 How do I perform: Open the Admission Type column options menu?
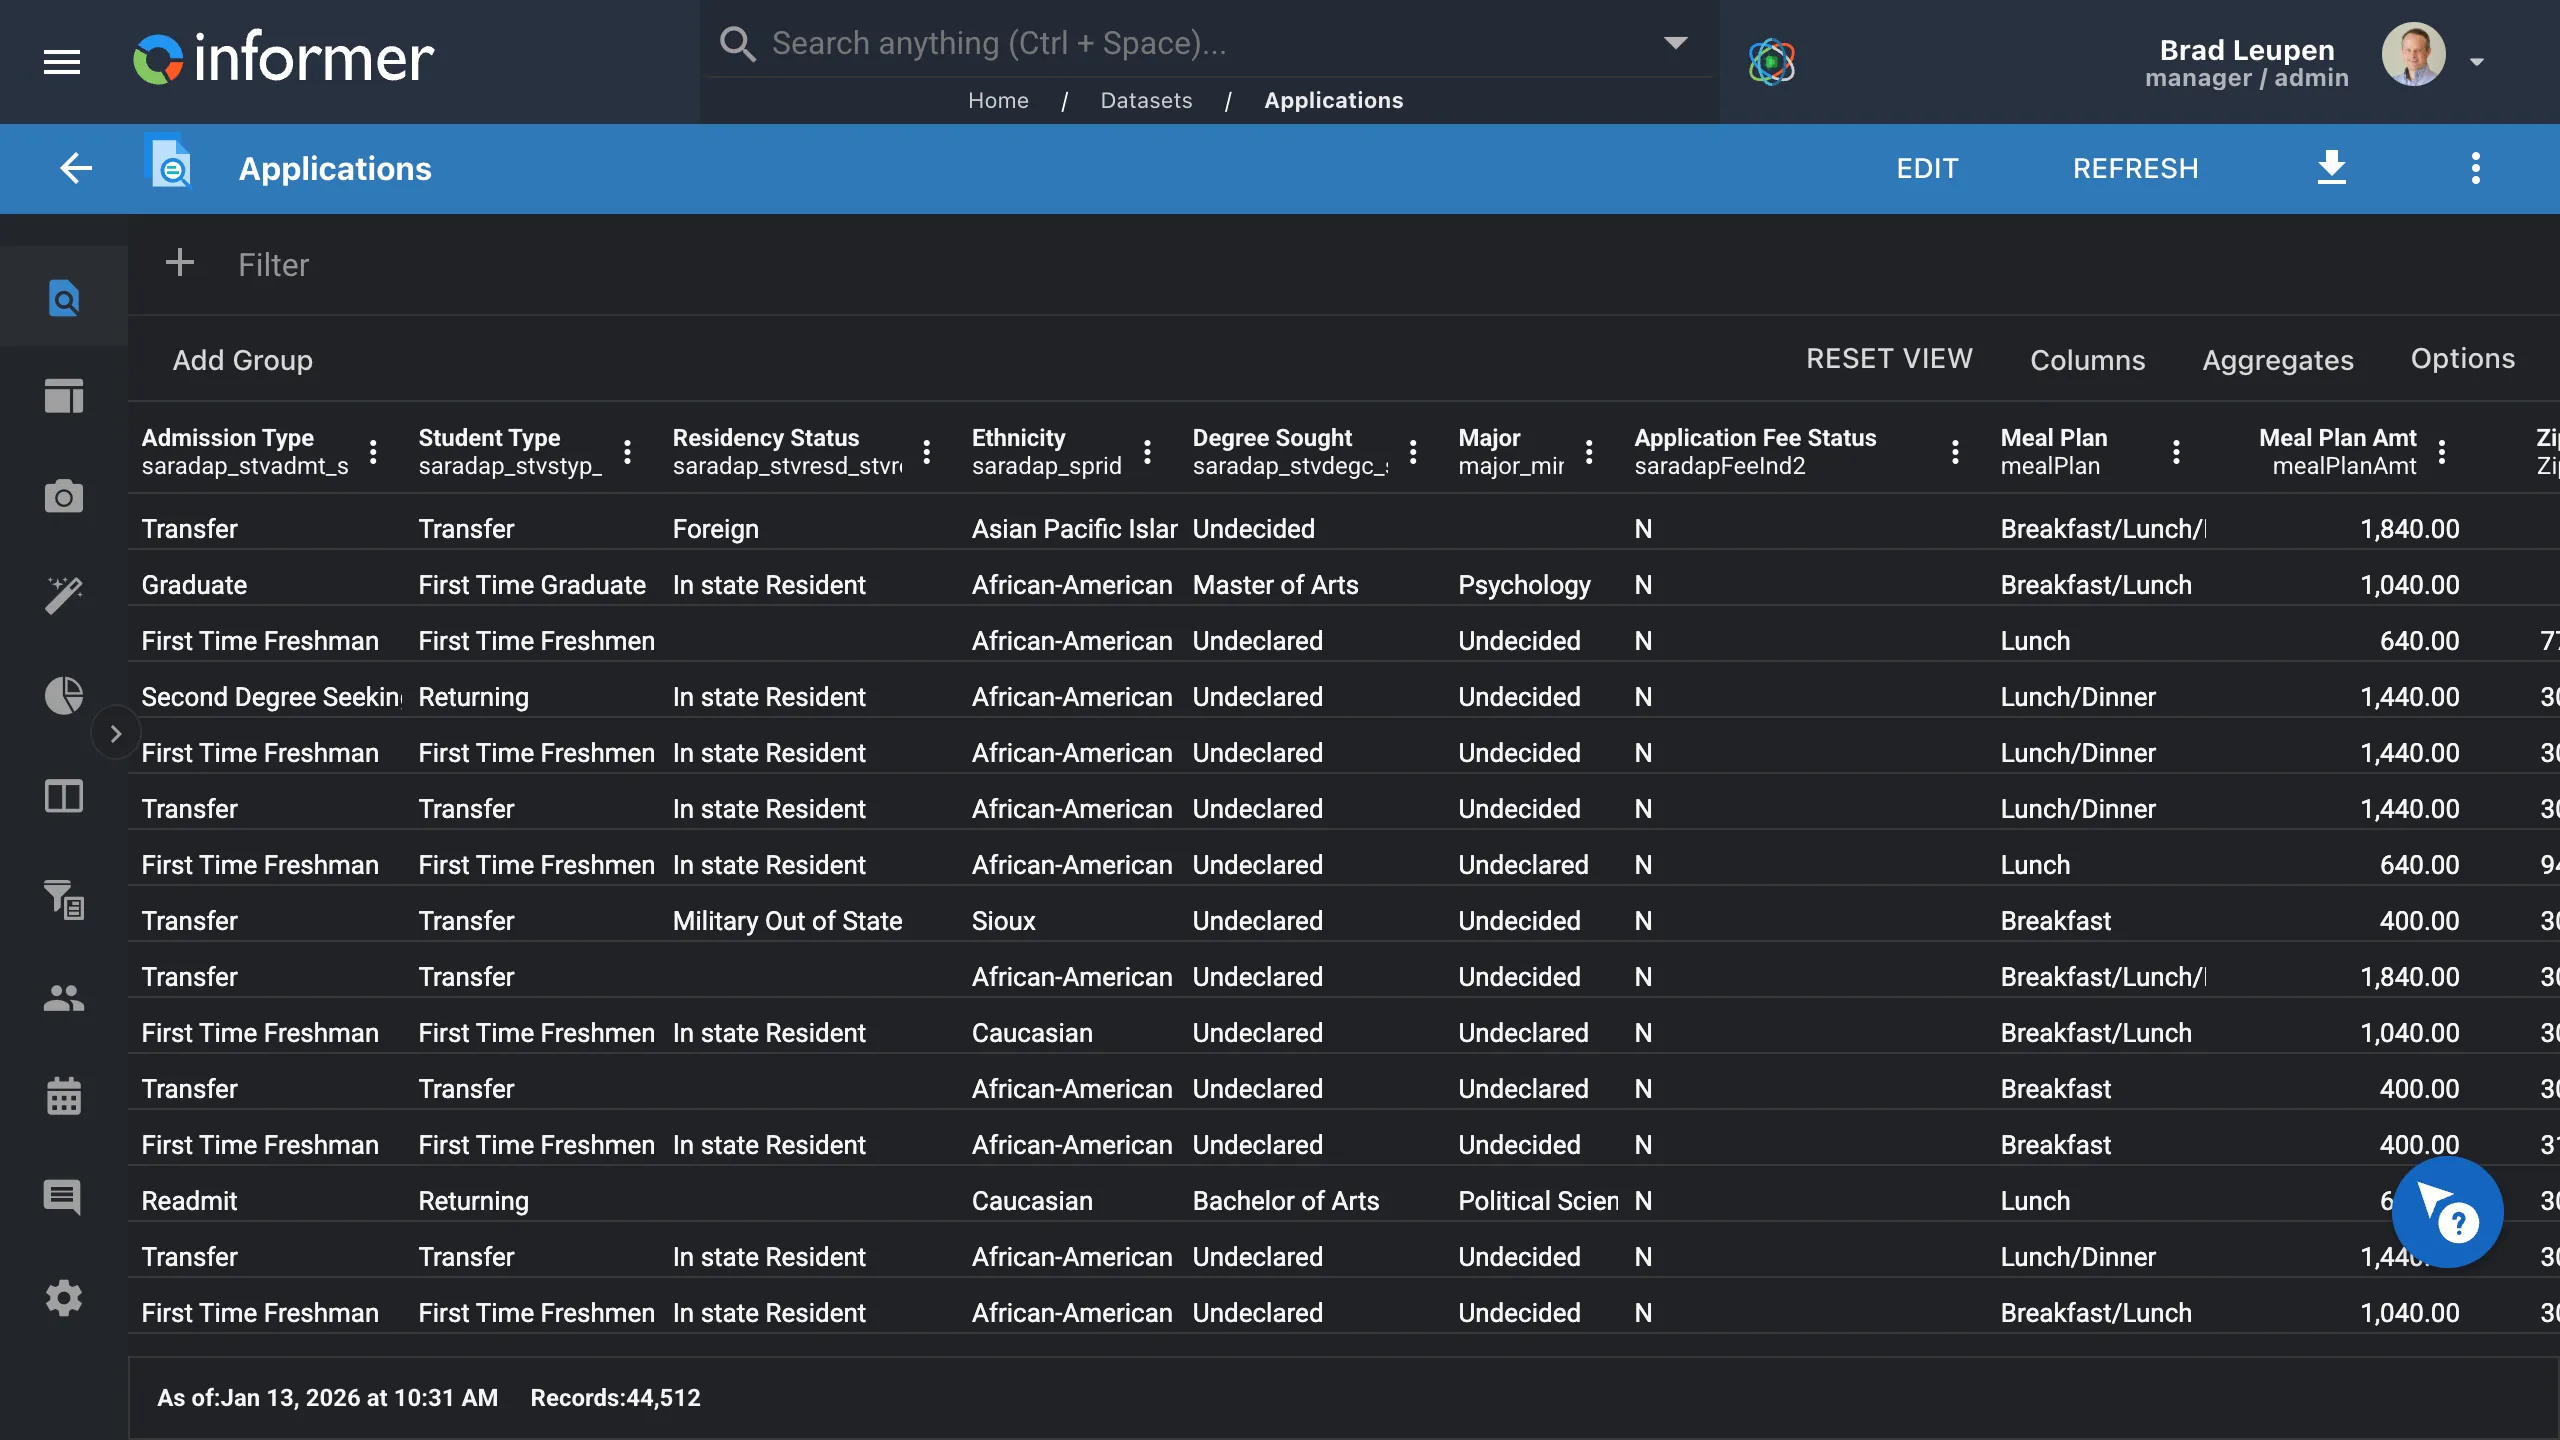coord(372,452)
